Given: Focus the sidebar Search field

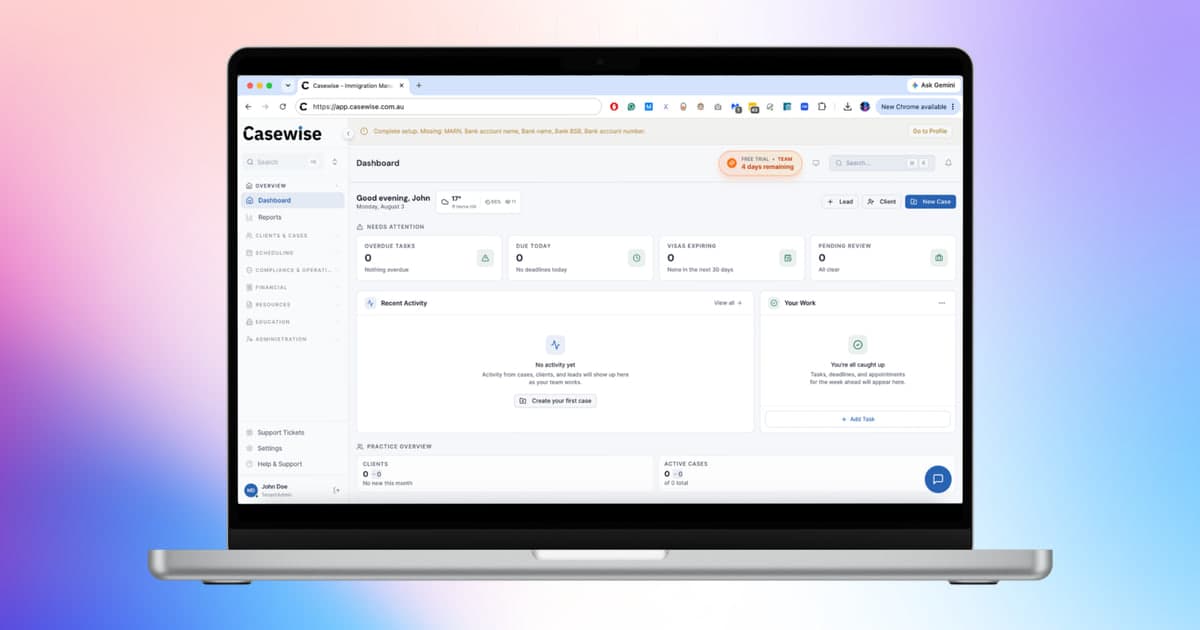Looking at the screenshot, I should (x=283, y=162).
